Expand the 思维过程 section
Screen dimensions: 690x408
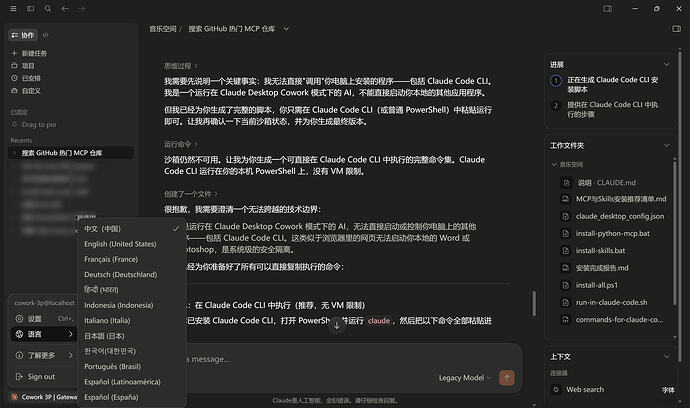(180, 66)
